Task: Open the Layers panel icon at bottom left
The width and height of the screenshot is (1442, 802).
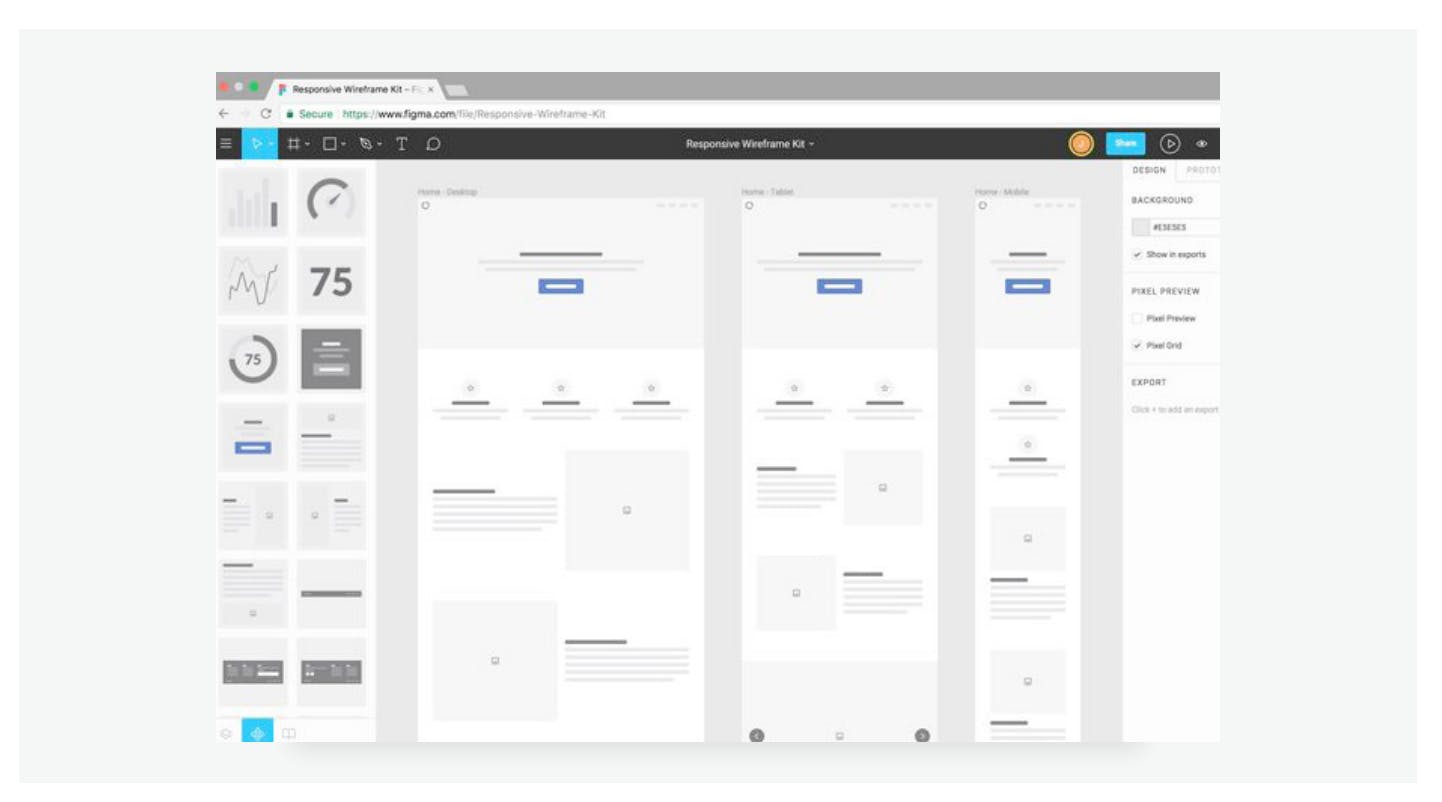Action: [x=226, y=733]
